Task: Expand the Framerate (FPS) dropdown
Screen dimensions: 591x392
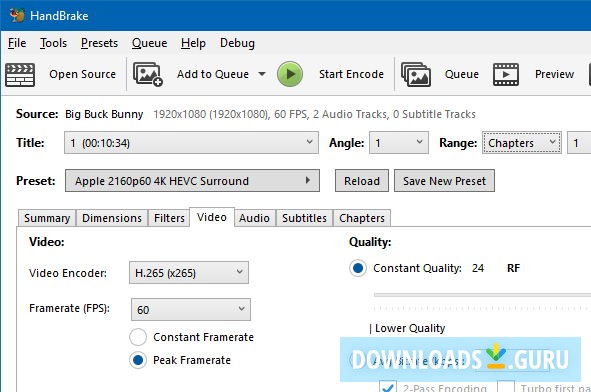Action: (191, 309)
